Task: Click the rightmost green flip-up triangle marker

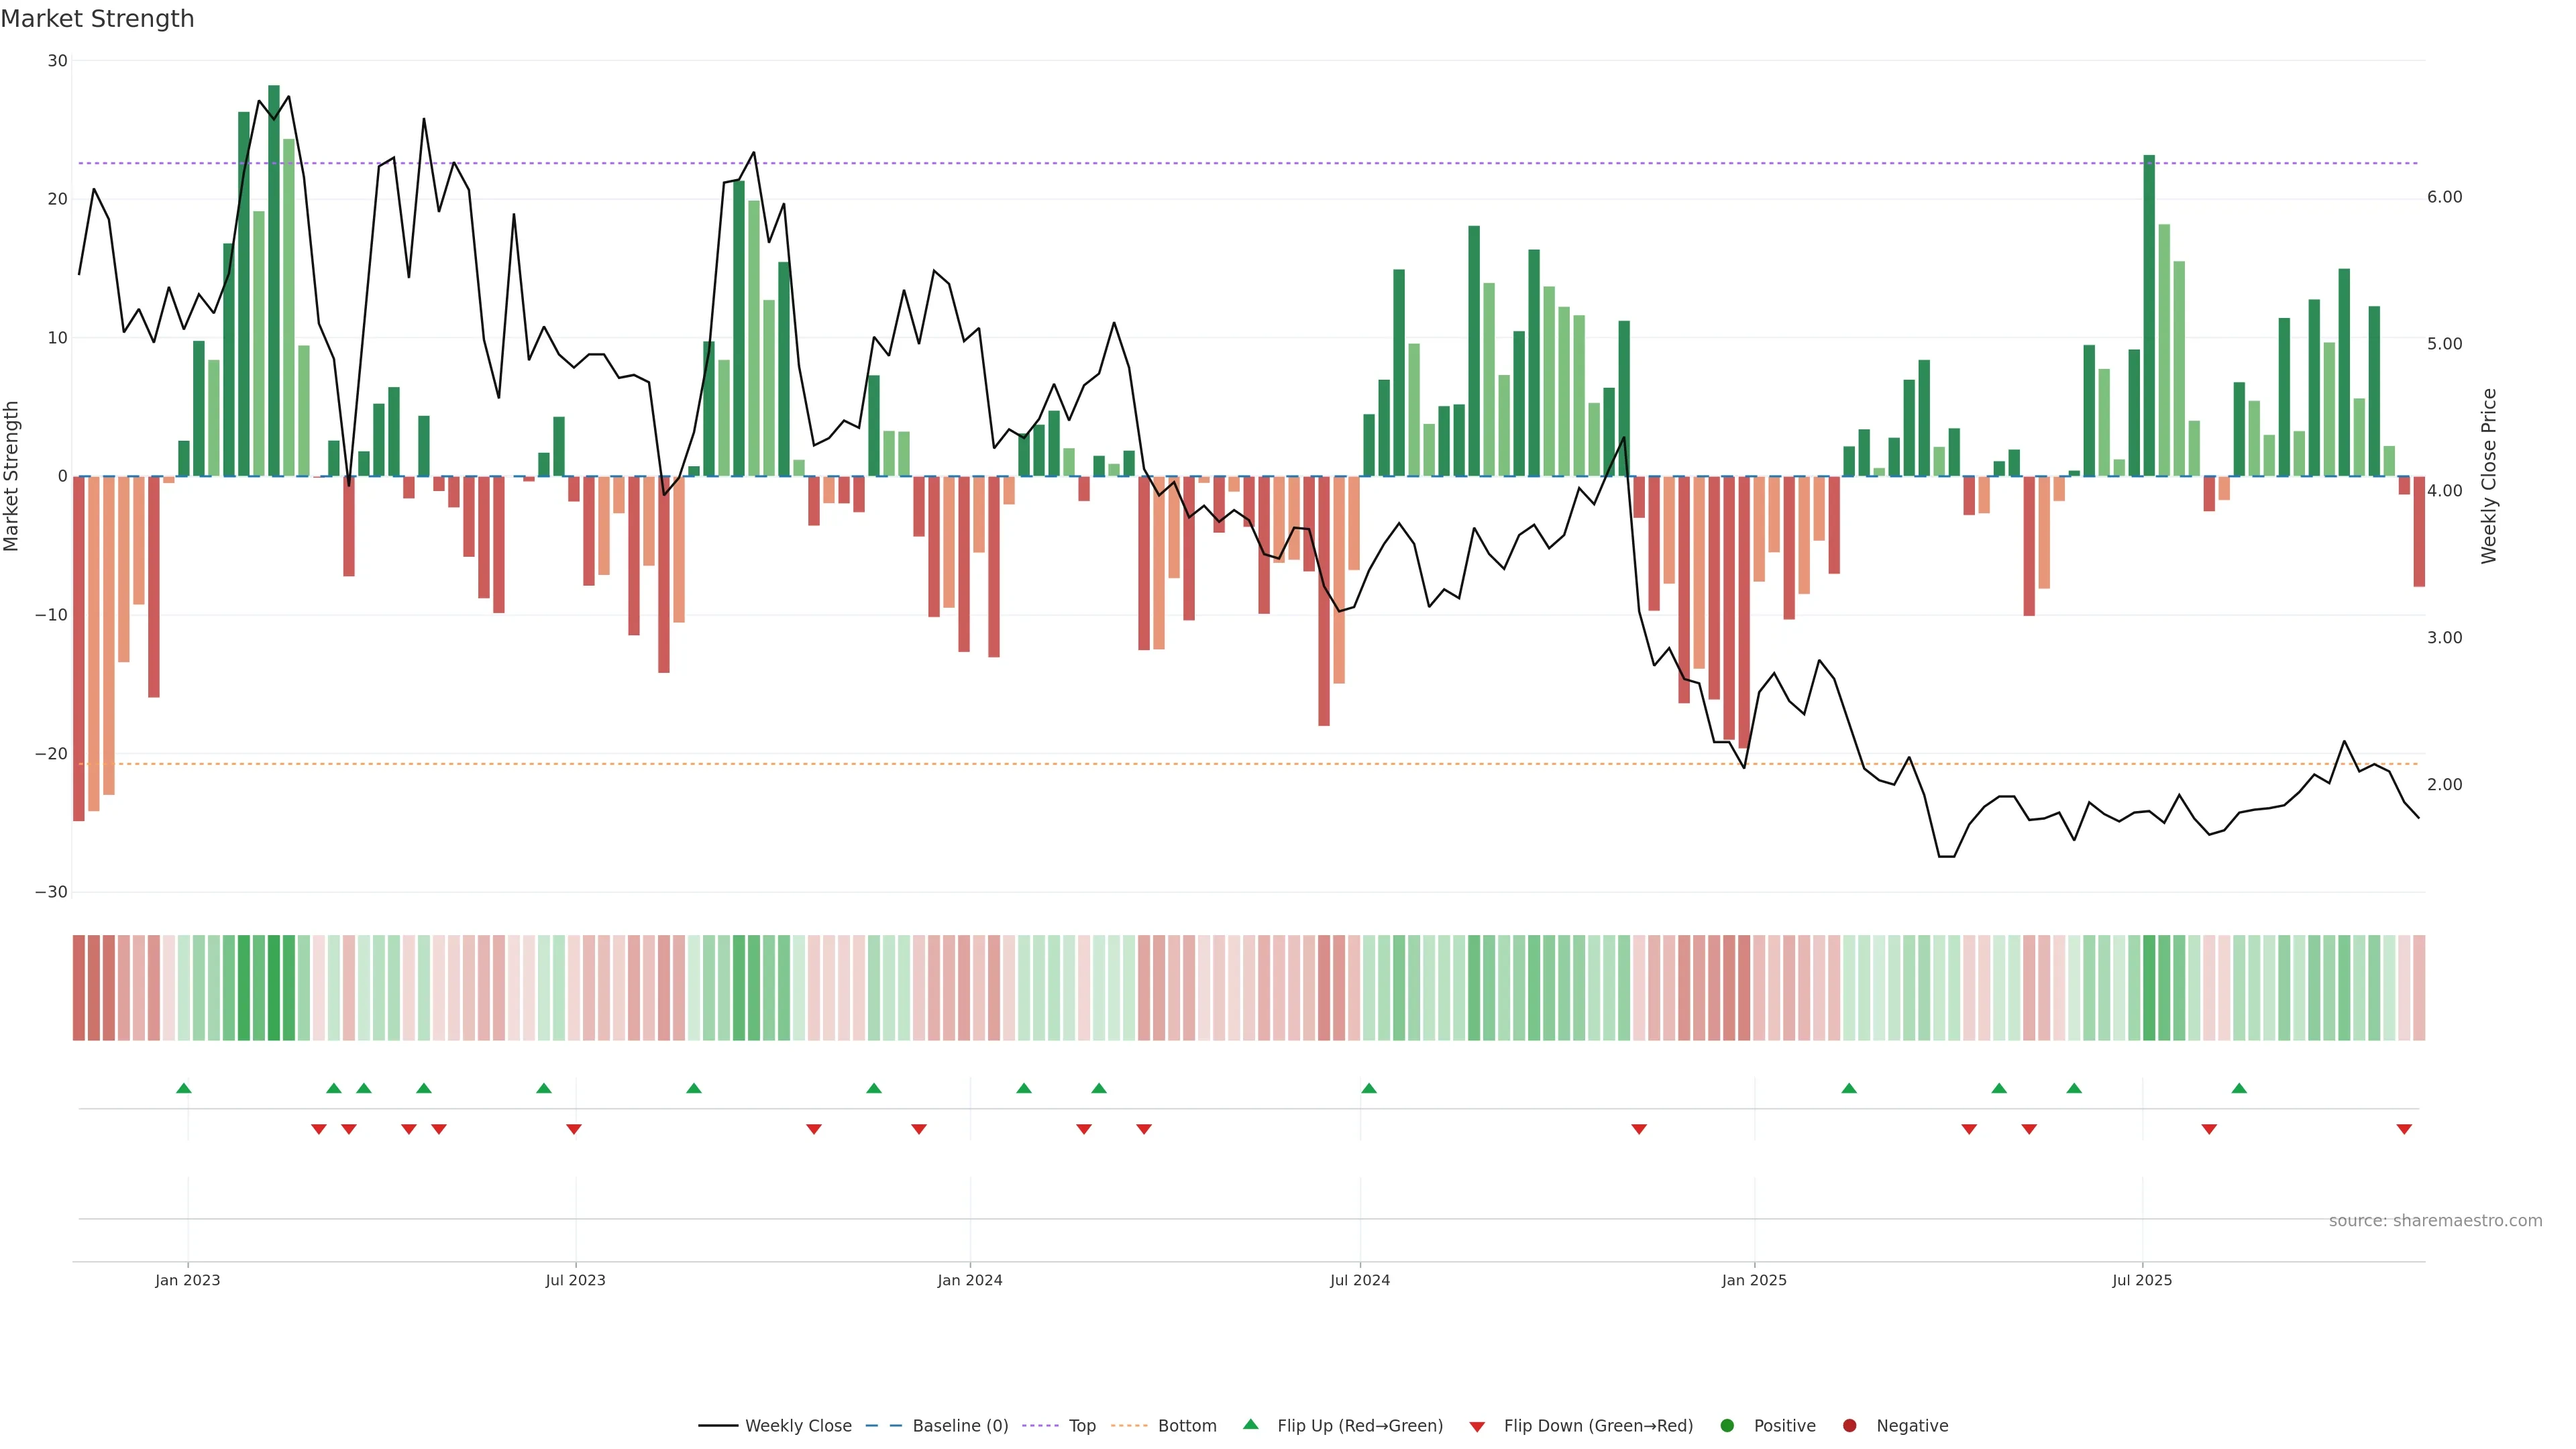Action: (x=2239, y=1088)
